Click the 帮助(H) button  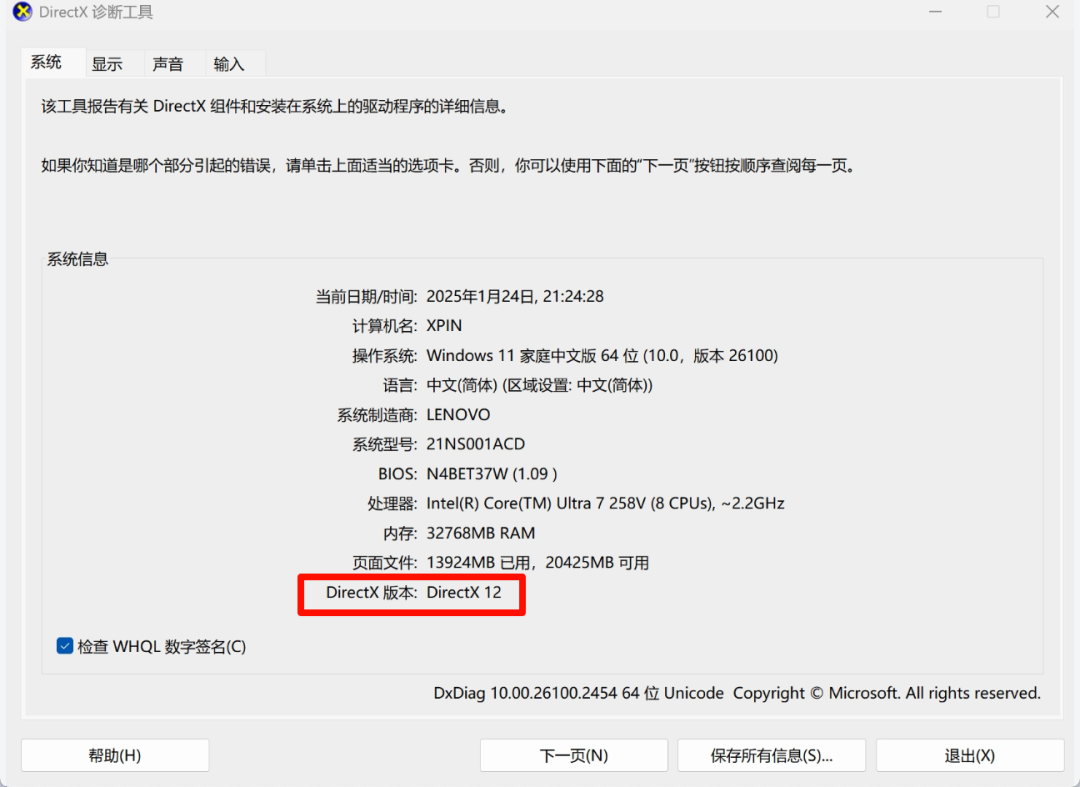115,755
